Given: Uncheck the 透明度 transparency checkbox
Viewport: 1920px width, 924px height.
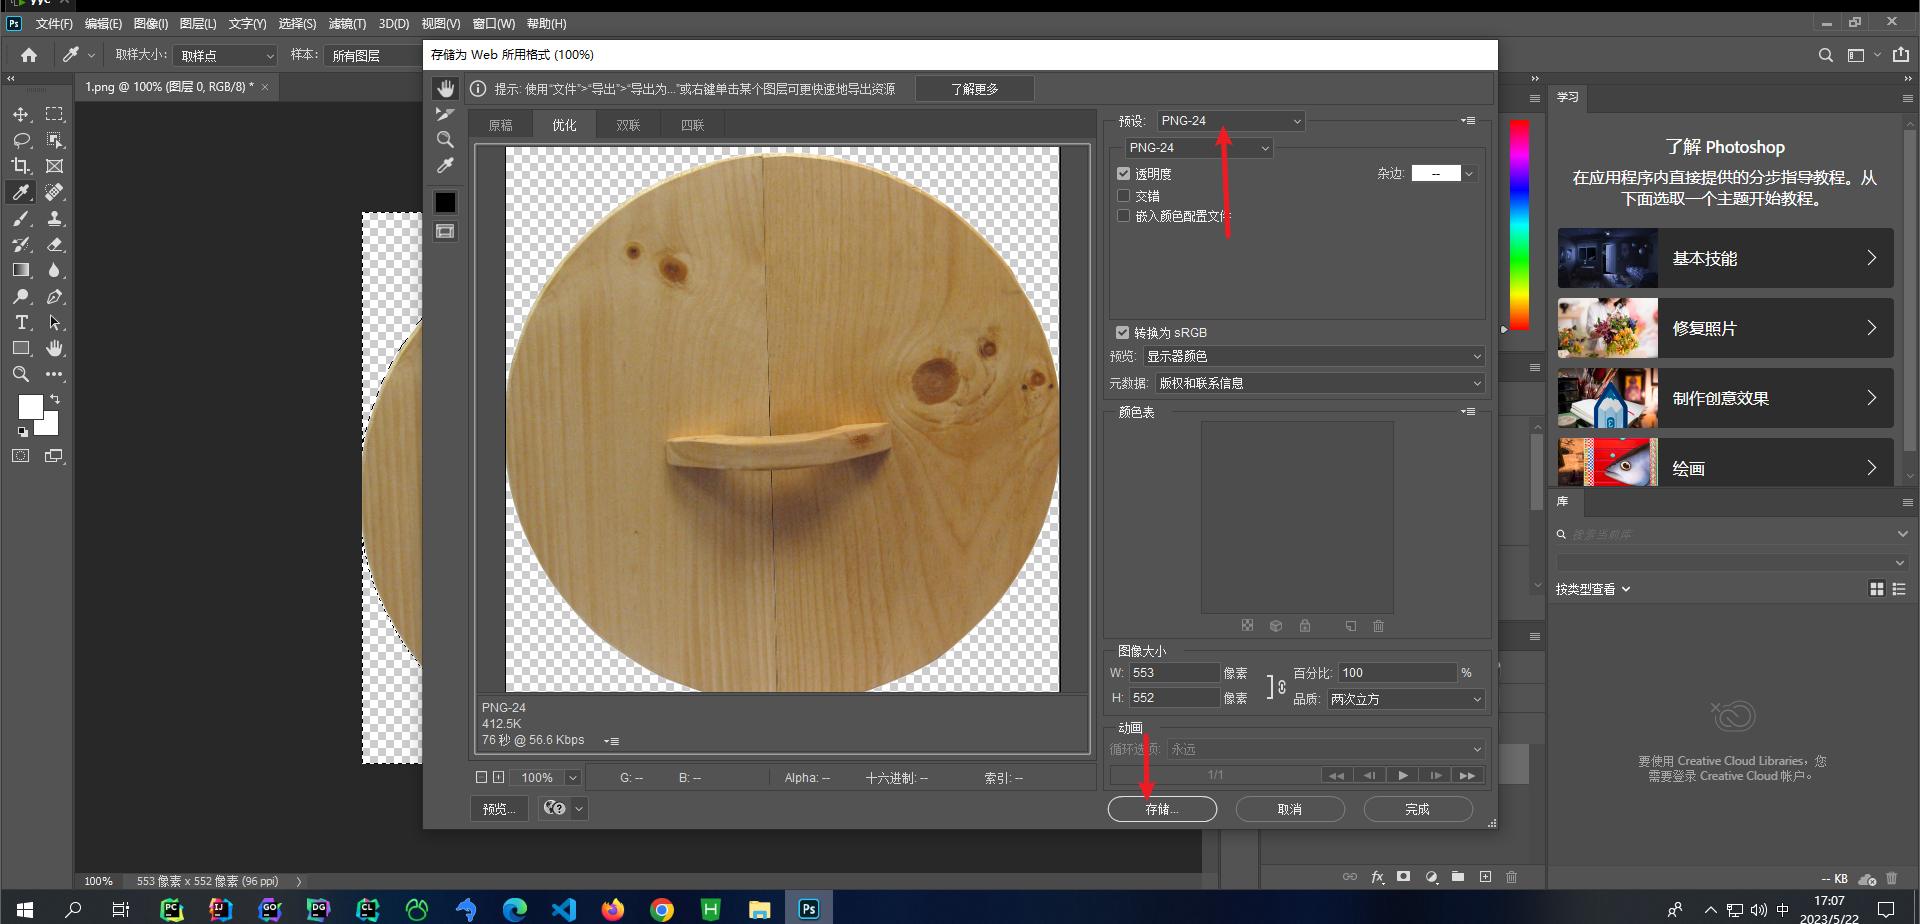Looking at the screenshot, I should coord(1123,174).
